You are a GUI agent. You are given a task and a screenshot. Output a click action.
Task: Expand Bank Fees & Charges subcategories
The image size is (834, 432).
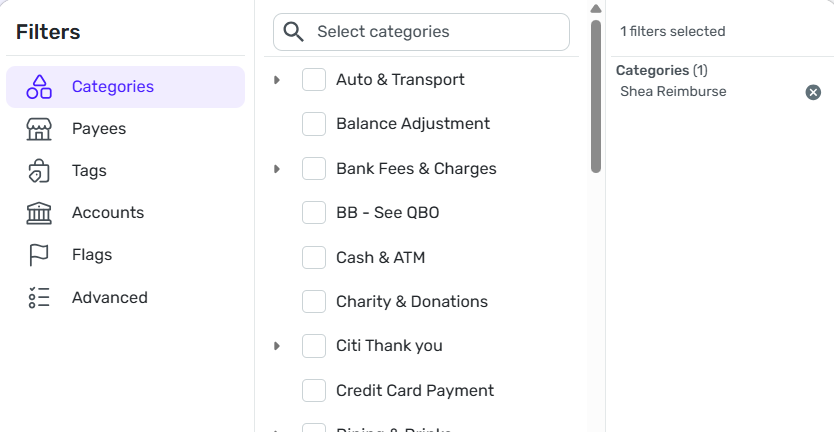point(277,169)
